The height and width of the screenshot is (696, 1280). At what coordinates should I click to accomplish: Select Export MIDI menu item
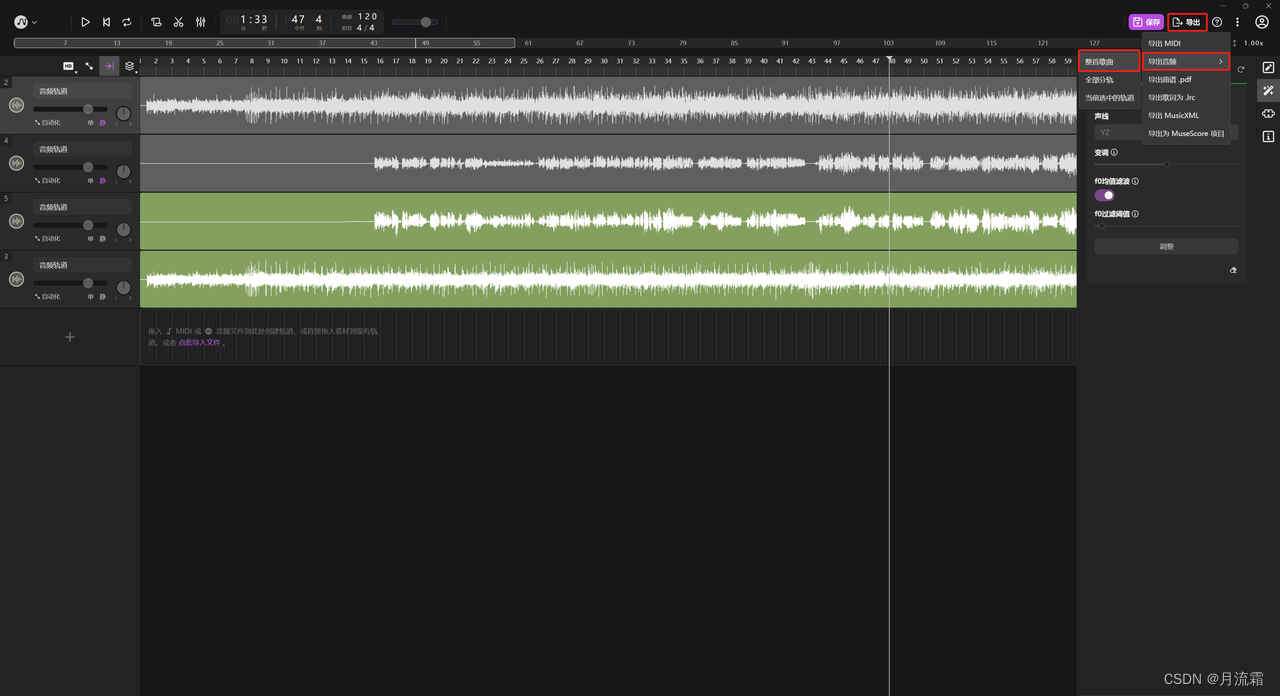pyautogui.click(x=1186, y=43)
